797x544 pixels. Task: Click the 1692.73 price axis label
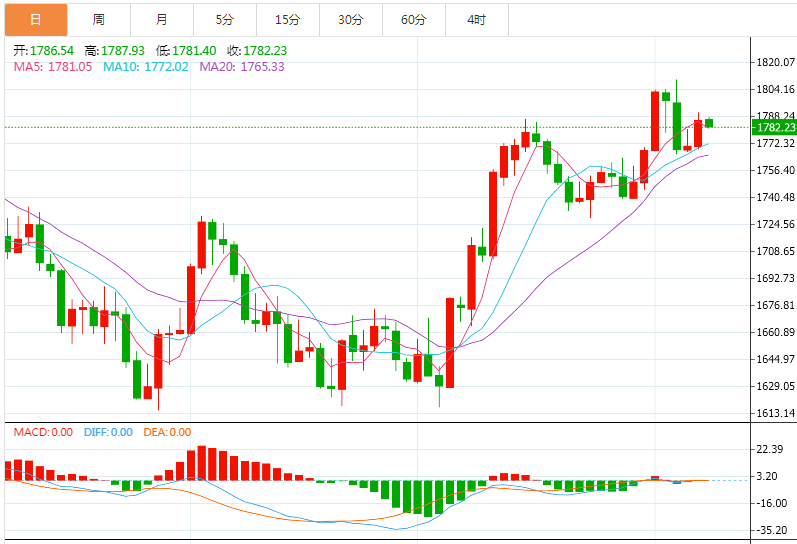(x=776, y=278)
